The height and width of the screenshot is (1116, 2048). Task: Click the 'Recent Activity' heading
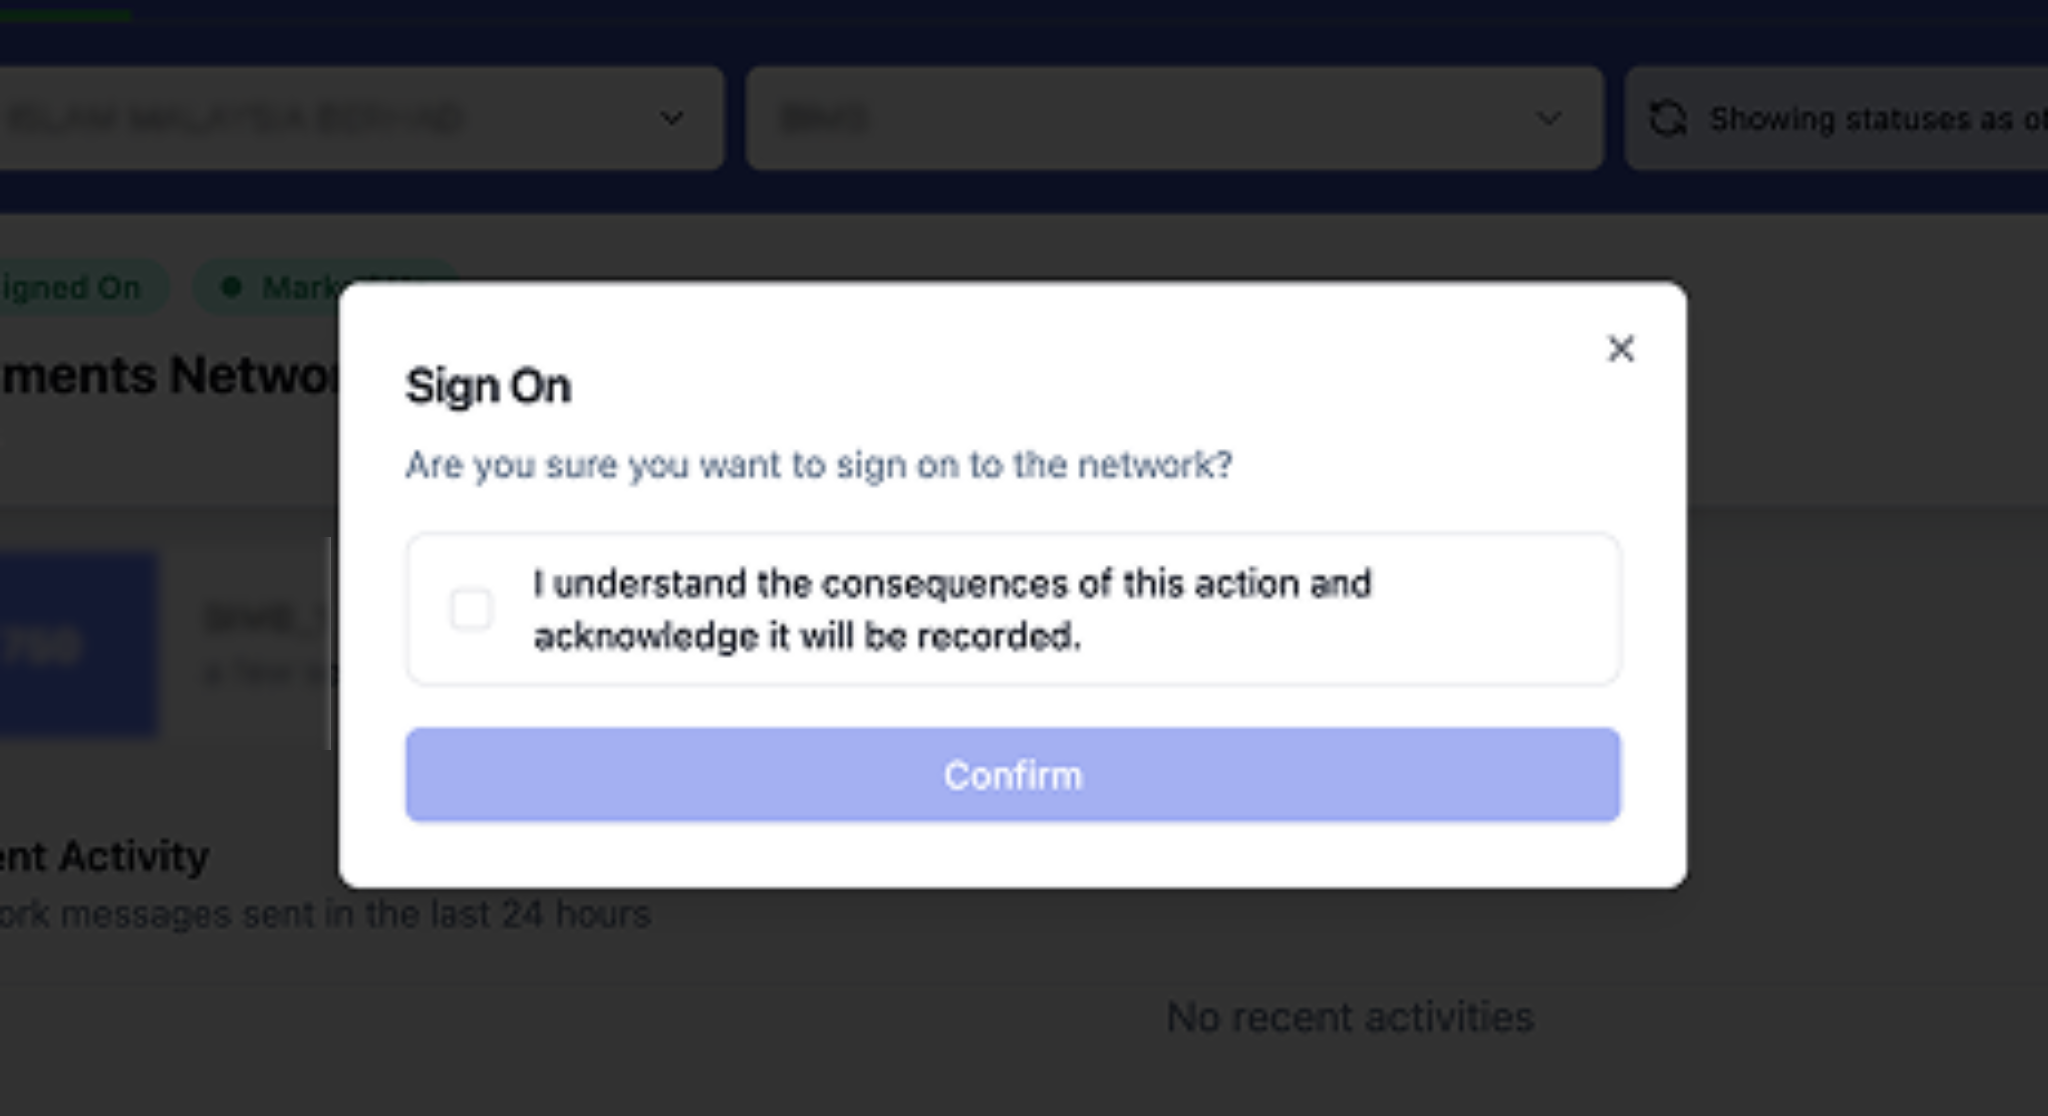pos(105,857)
